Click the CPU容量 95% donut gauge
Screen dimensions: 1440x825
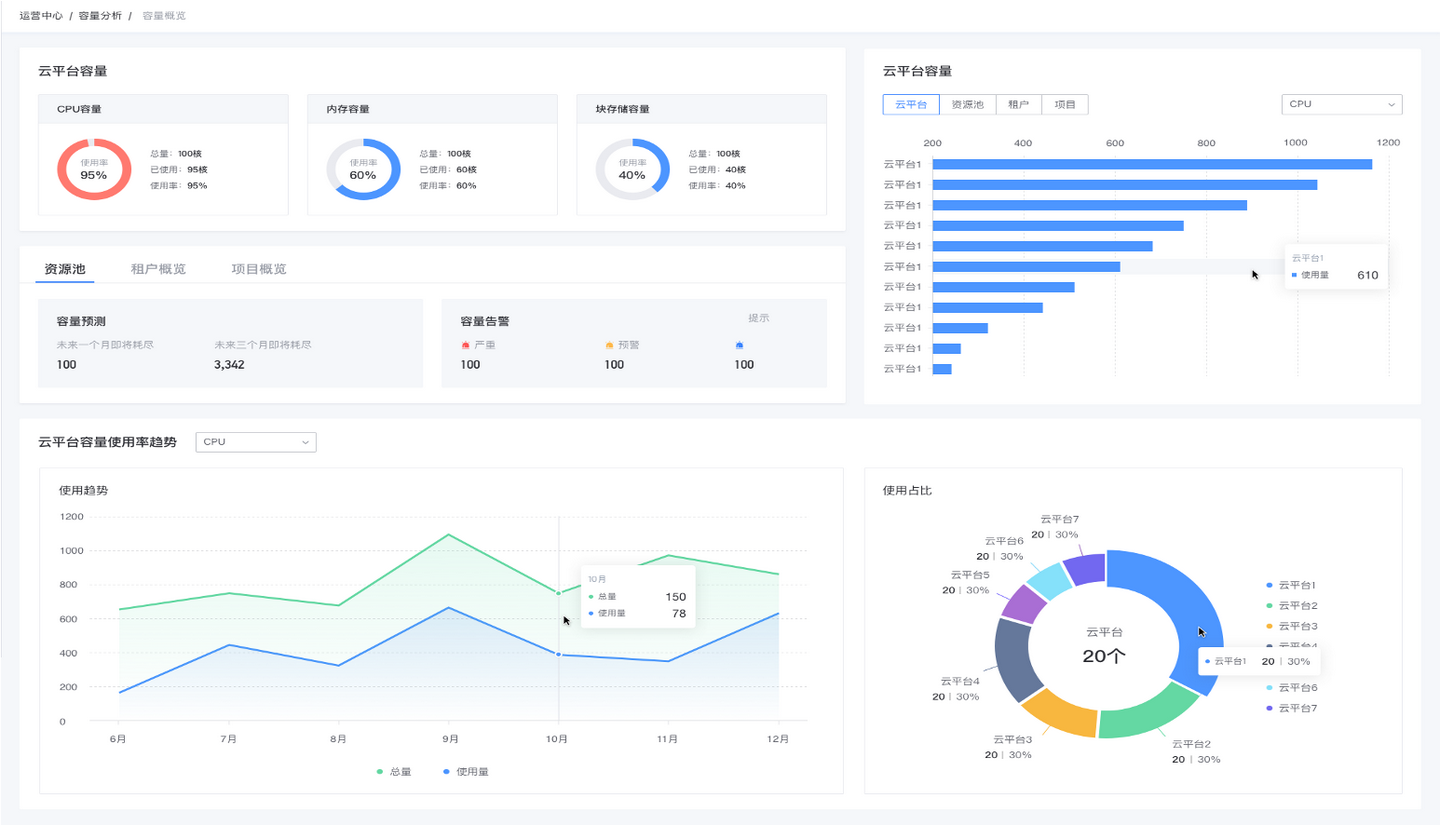(94, 169)
